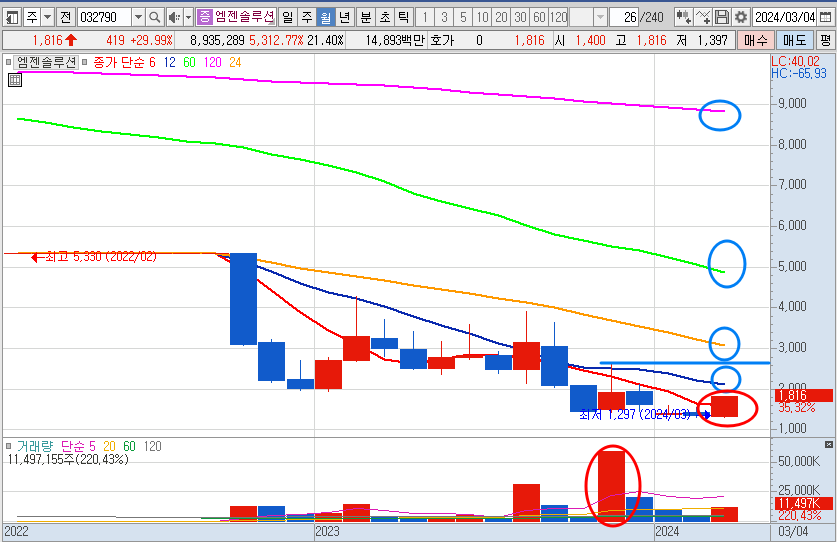Click the 거래량 volume legend label

[35, 446]
